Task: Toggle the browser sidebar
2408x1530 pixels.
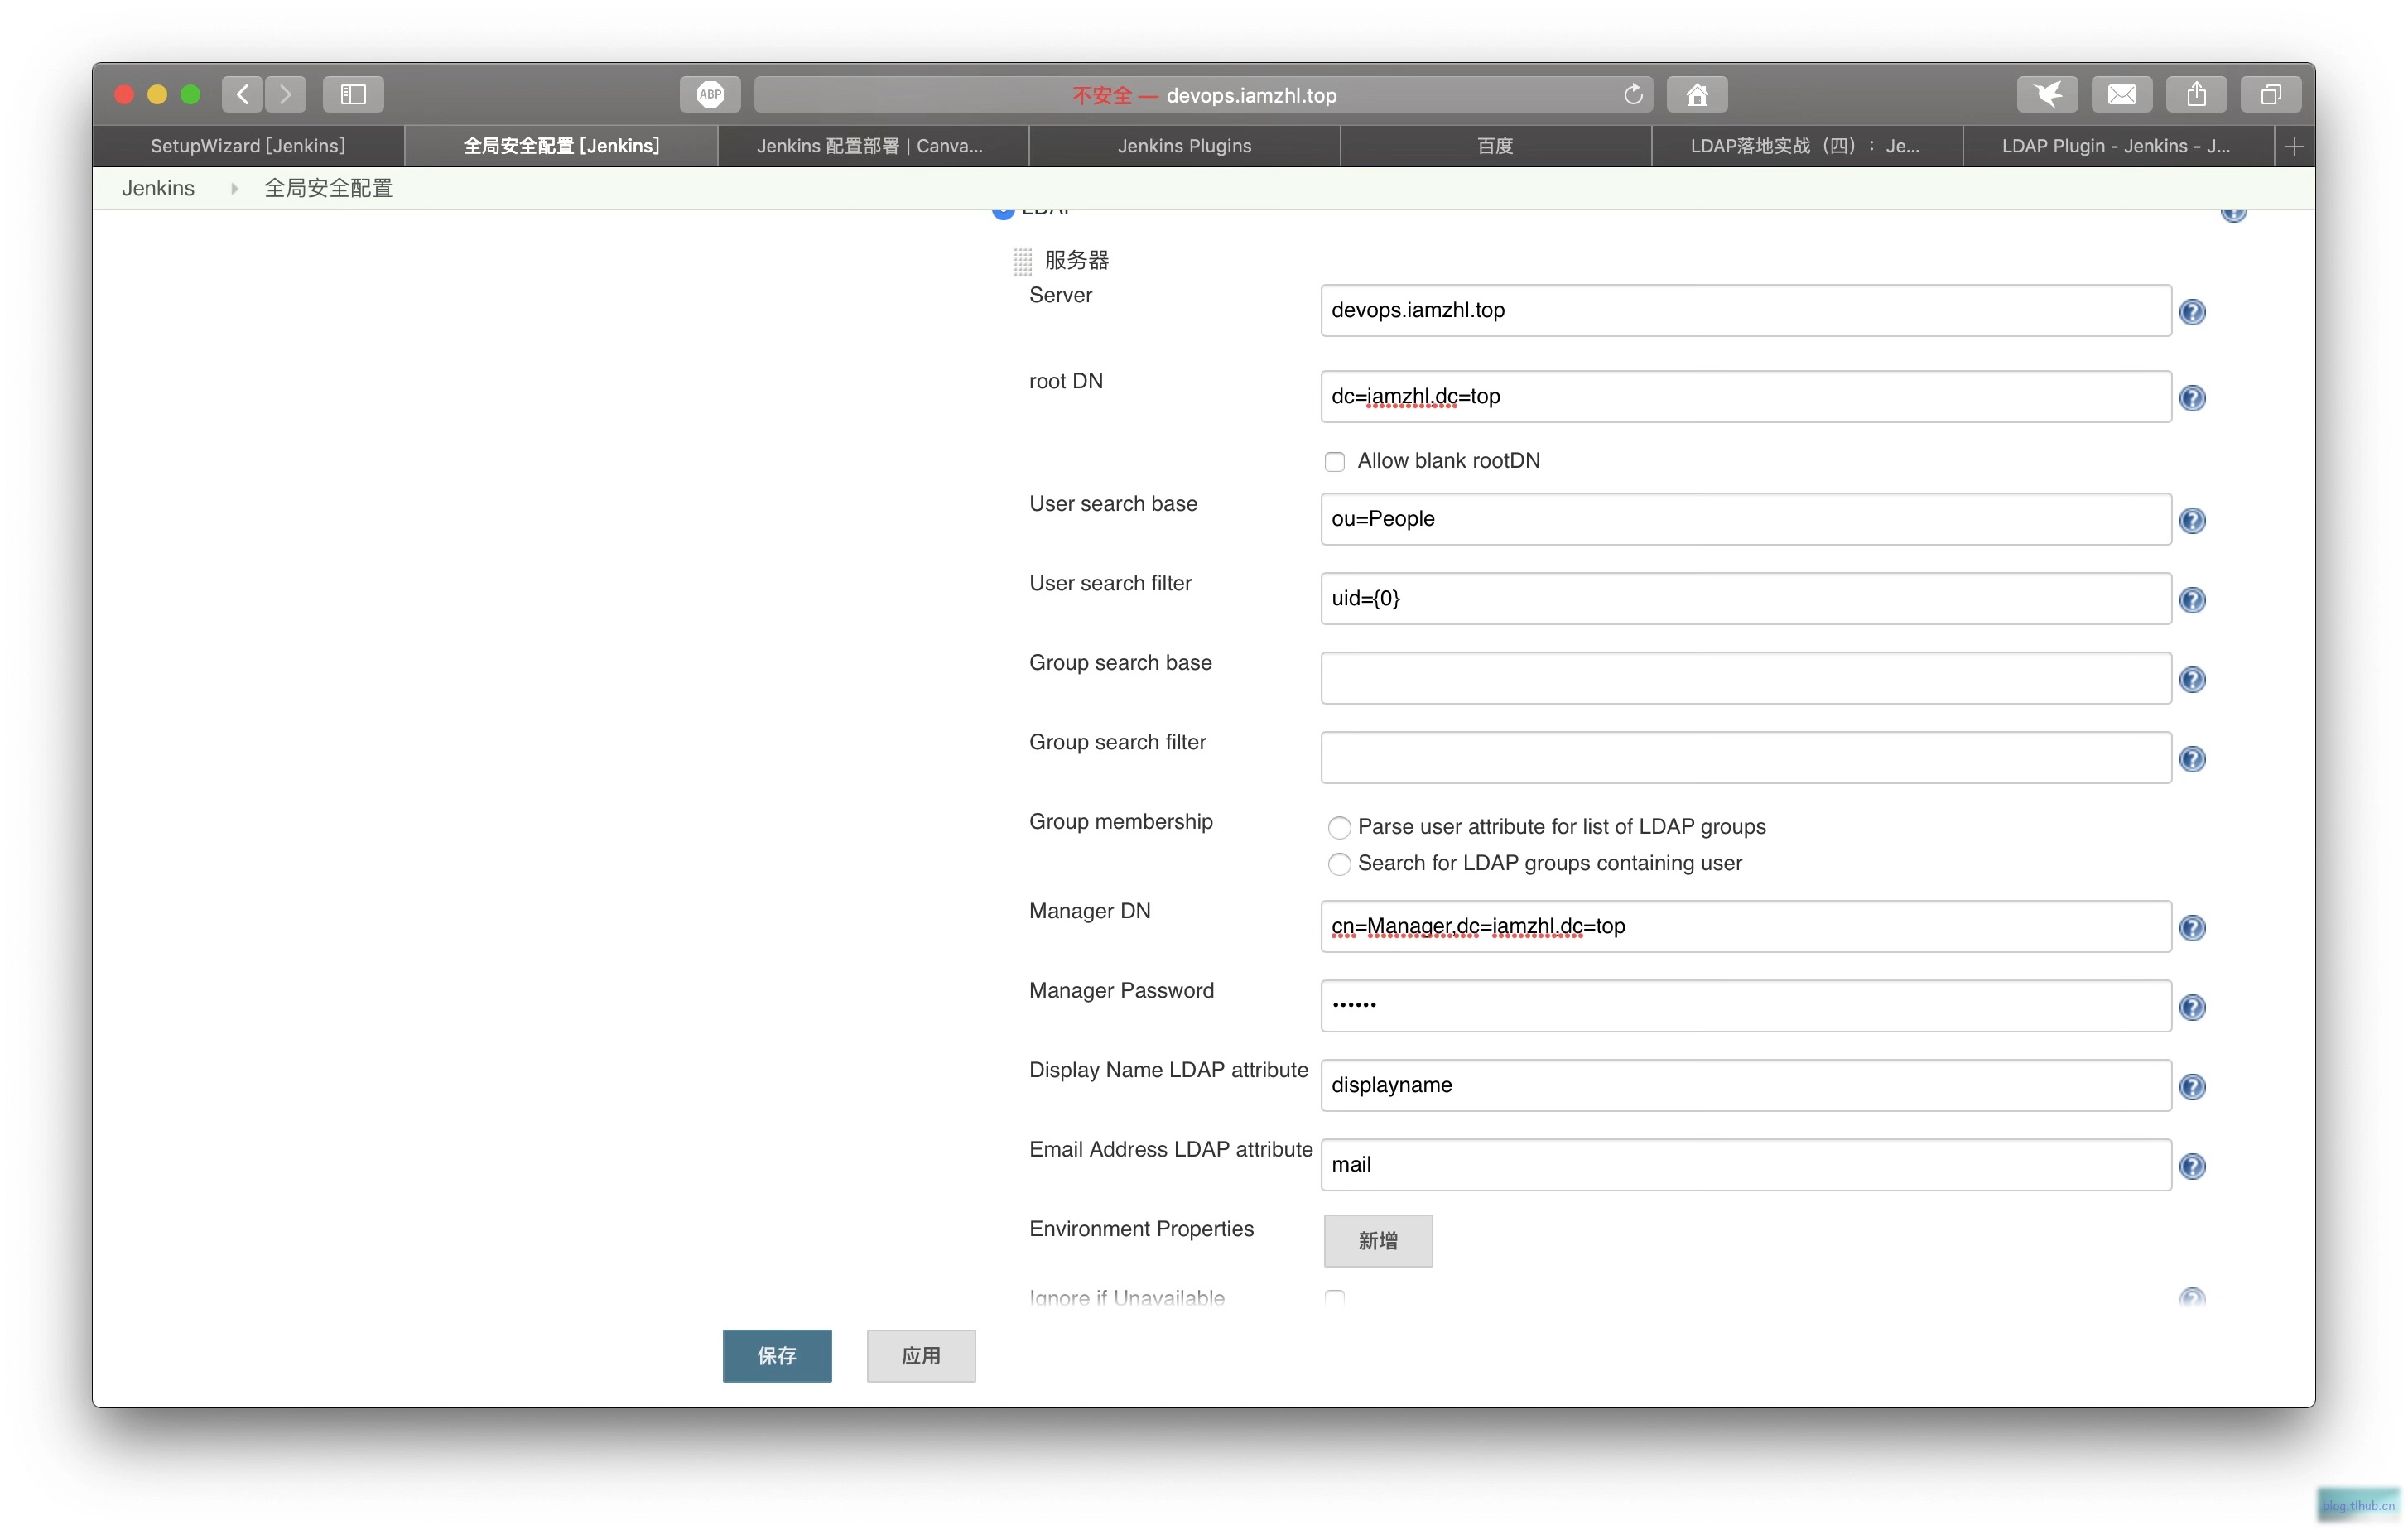Action: click(353, 94)
